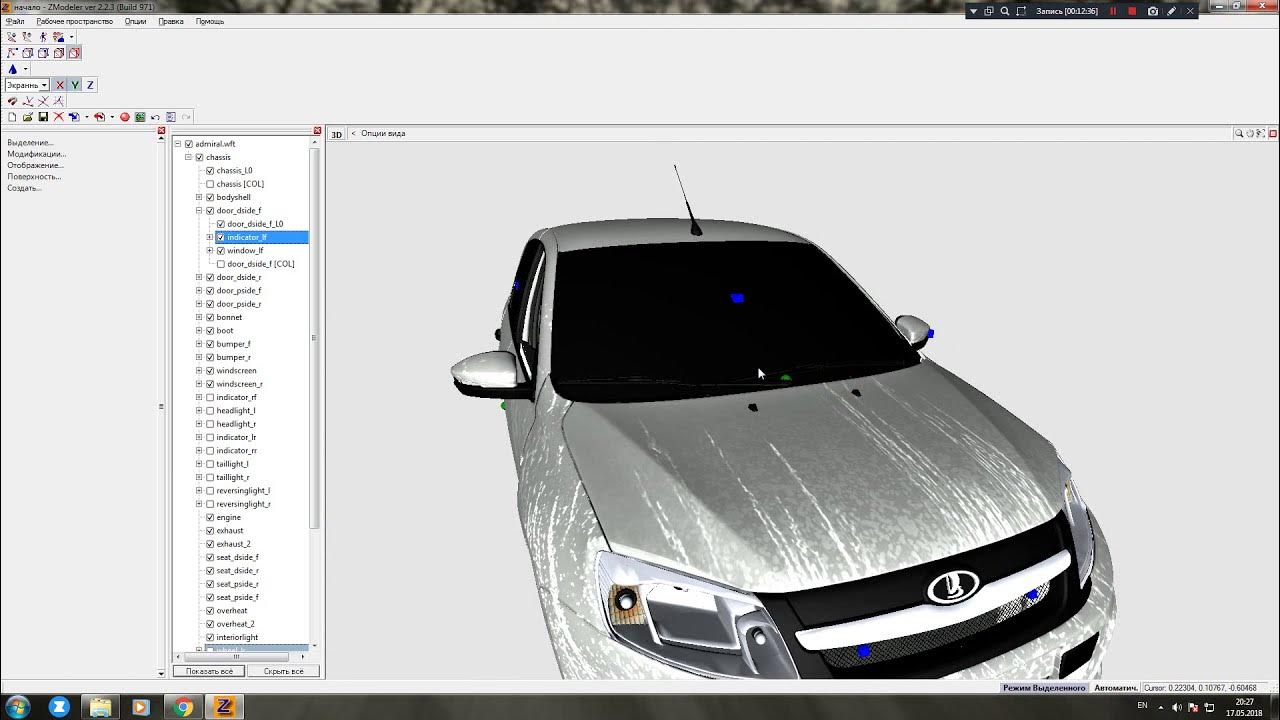
Task: Open the Правка menu
Action: click(171, 21)
